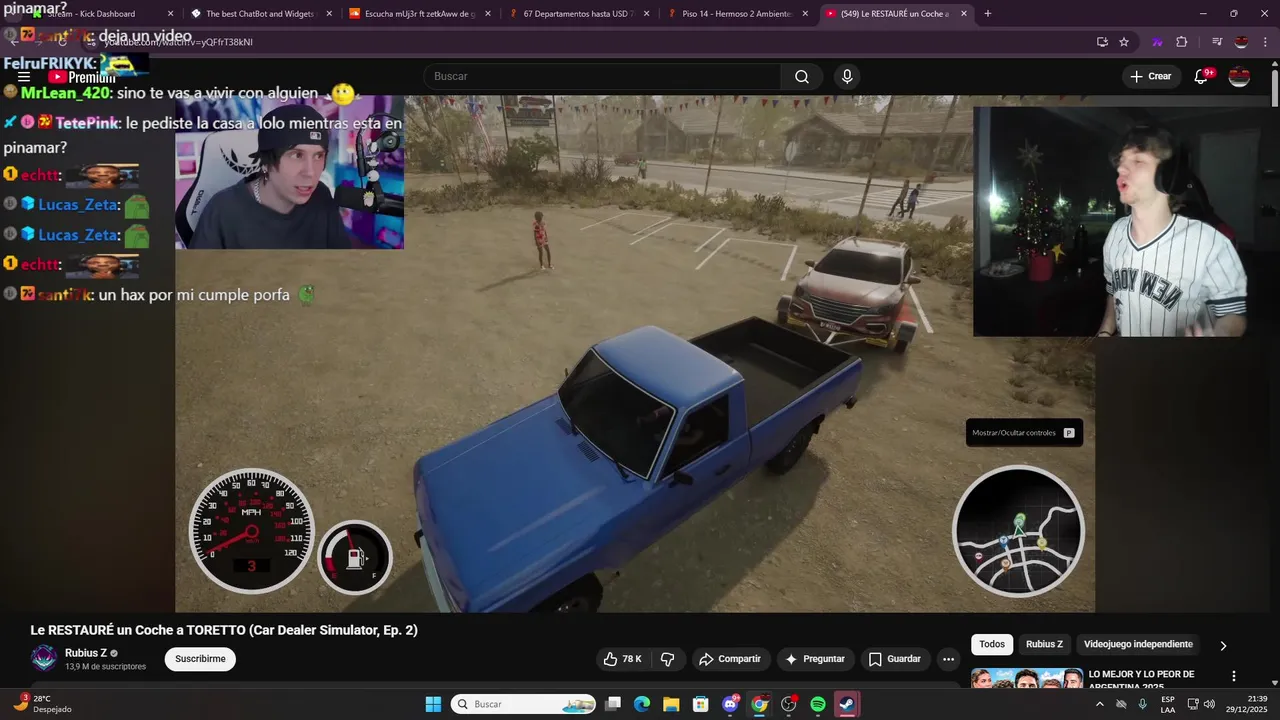Open the ESP LAA language selector
This screenshot has width=1280, height=720.
pyautogui.click(x=1168, y=704)
